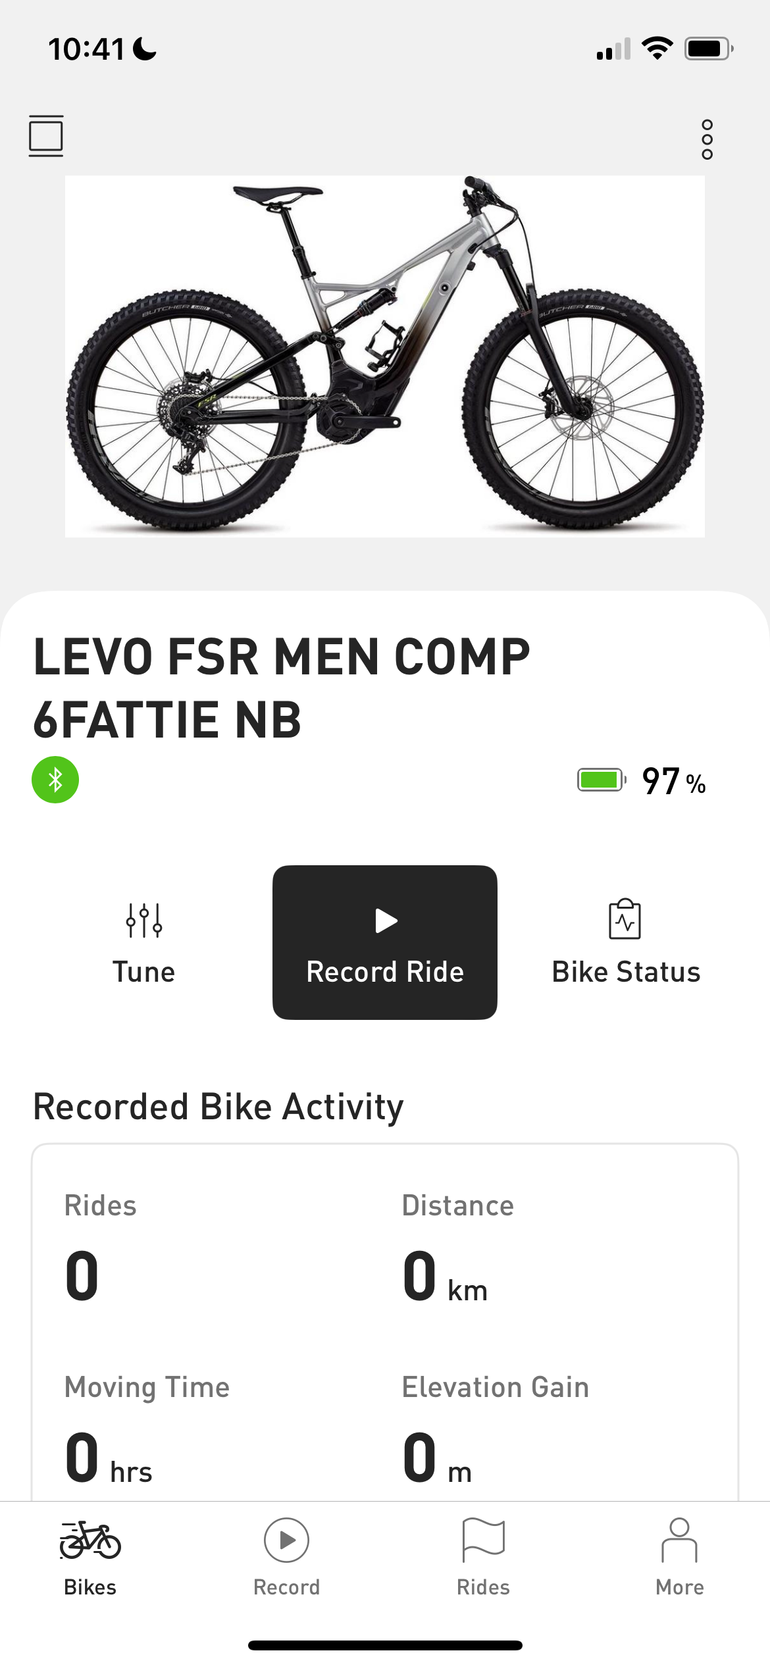Go to the Rides tab
The image size is (770, 1666).
483,1557
